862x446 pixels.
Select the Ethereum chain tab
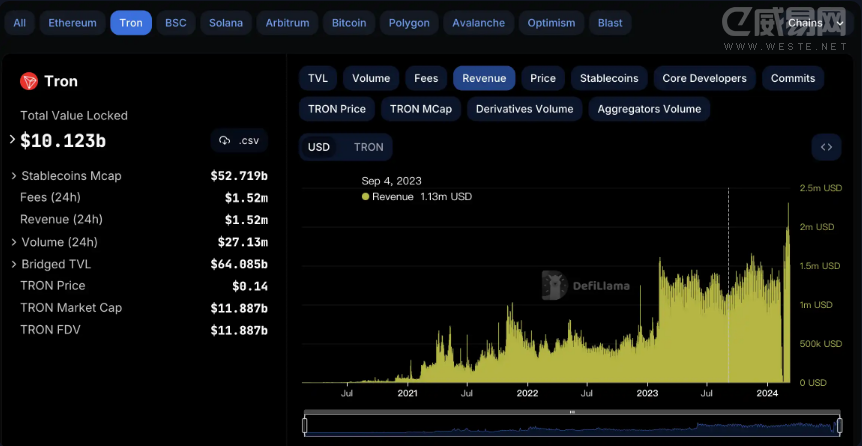[73, 23]
